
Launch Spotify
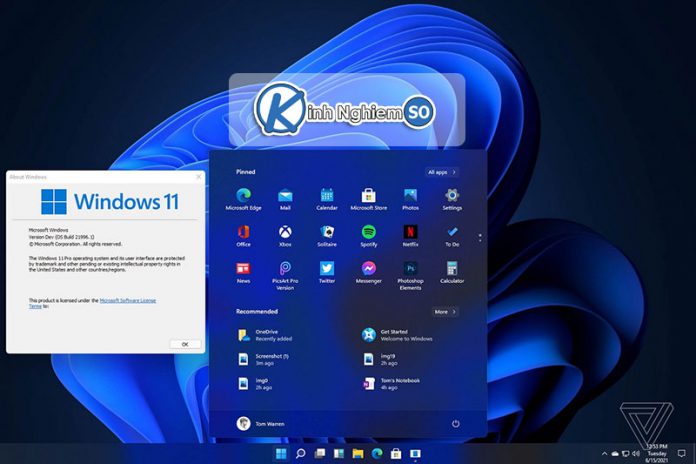(x=368, y=236)
